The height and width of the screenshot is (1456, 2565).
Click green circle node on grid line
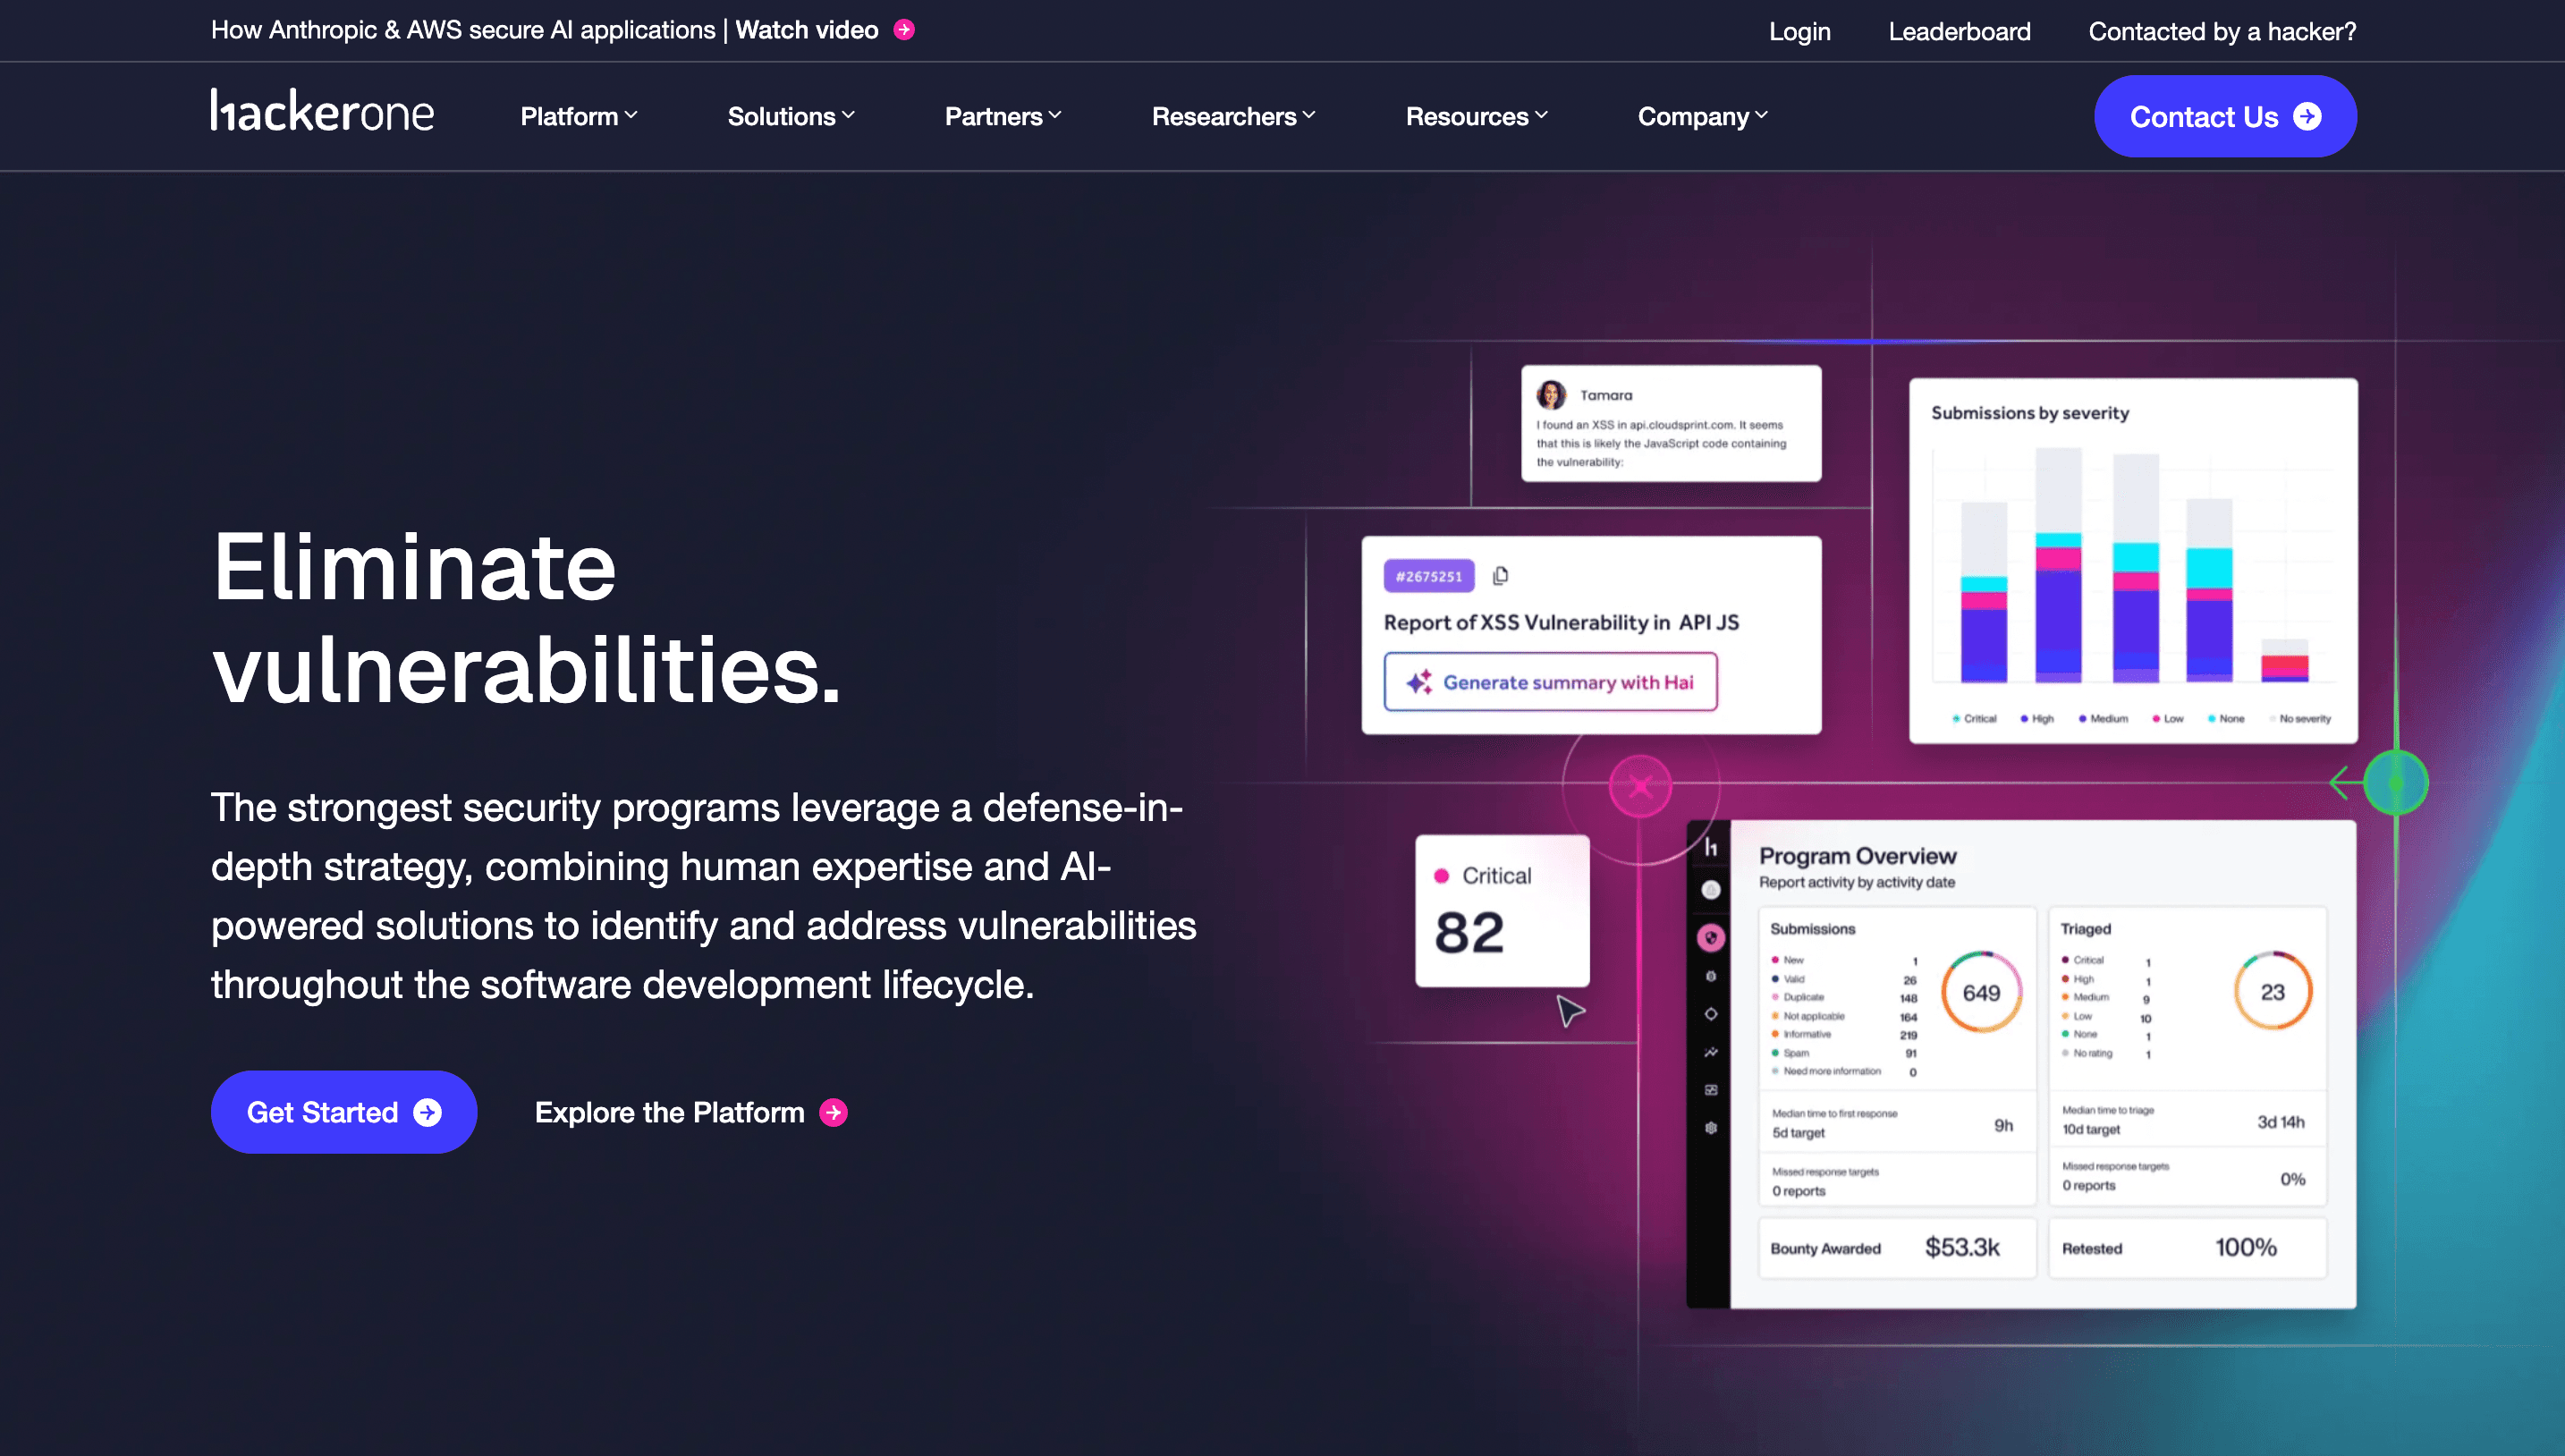[x=2396, y=782]
